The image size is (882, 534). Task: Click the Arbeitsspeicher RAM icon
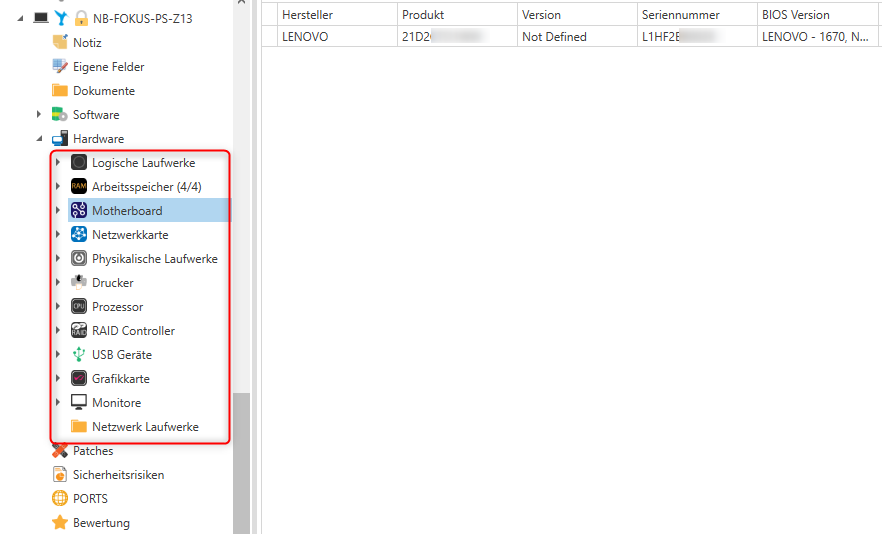(79, 187)
